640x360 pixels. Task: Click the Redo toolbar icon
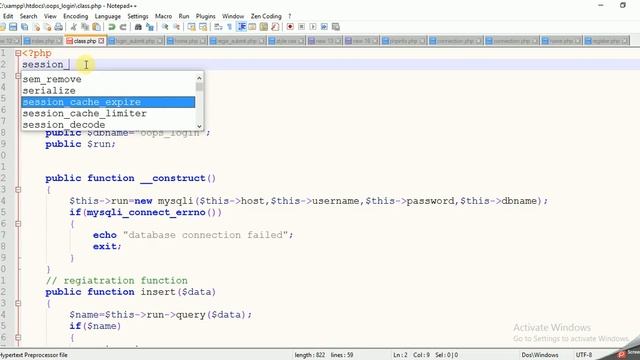(x=122, y=27)
